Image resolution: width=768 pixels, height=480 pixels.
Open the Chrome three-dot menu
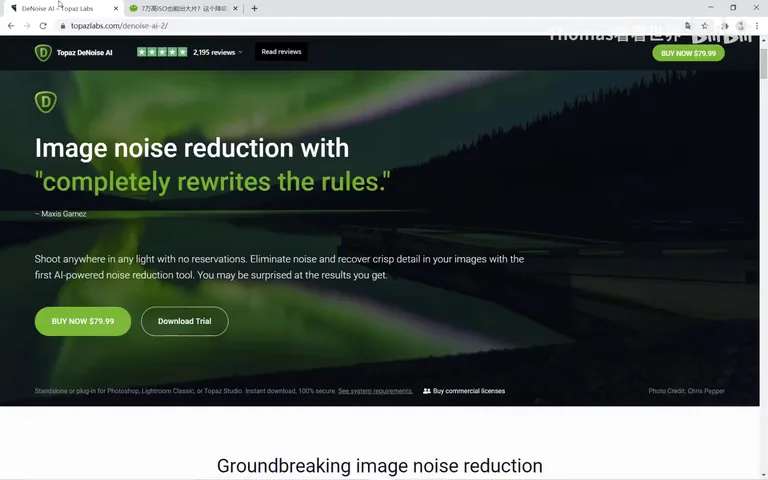[757, 26]
